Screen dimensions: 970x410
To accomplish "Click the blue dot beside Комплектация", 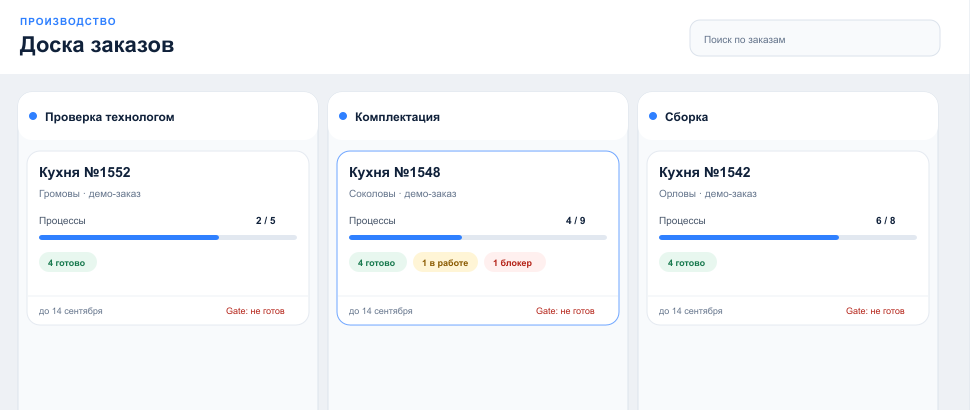I will click(343, 116).
